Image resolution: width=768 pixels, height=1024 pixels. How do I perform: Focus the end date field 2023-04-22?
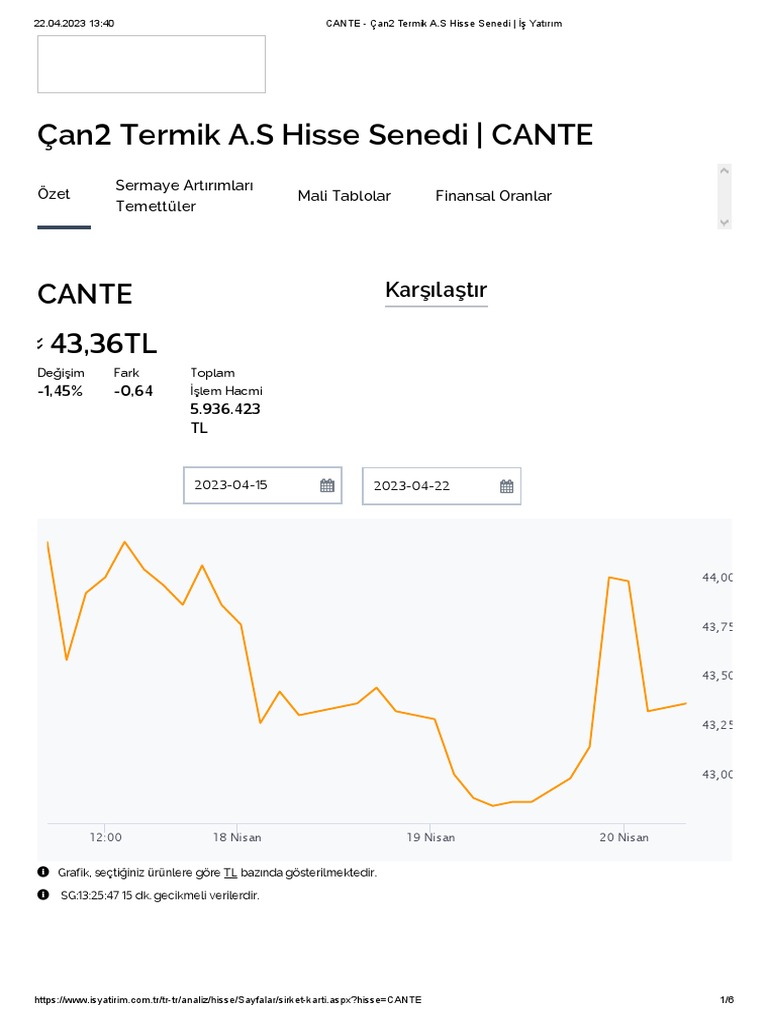(430, 486)
